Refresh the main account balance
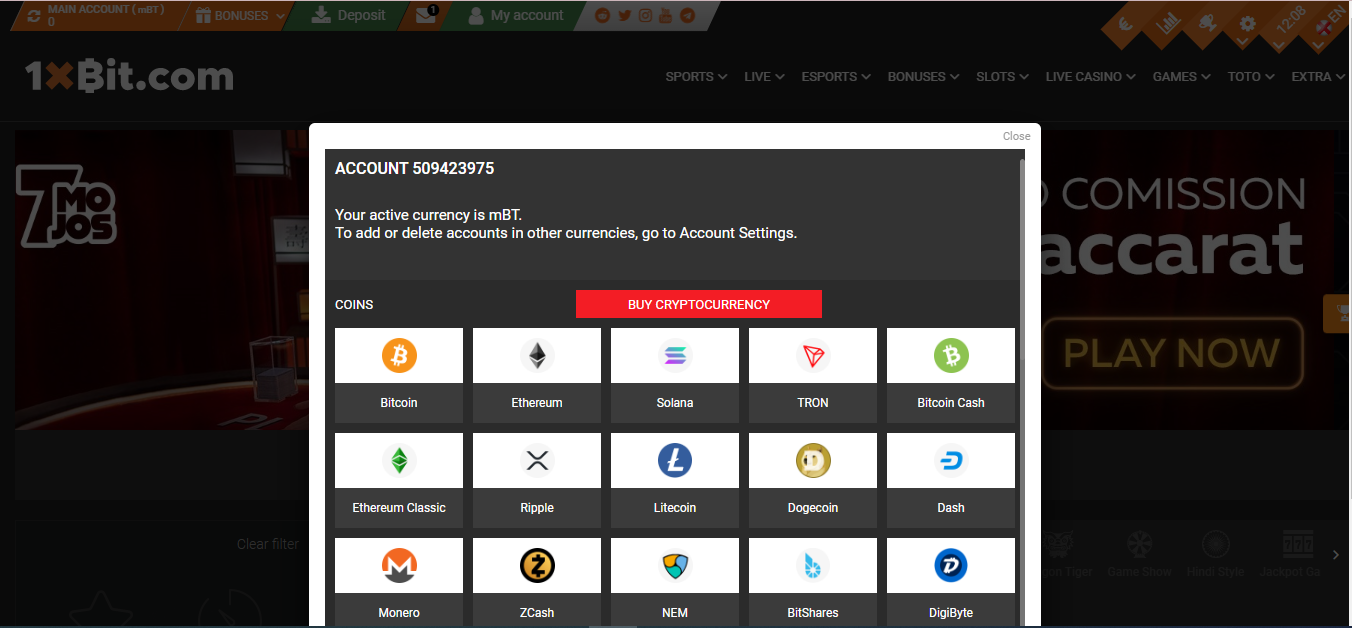 (35, 16)
